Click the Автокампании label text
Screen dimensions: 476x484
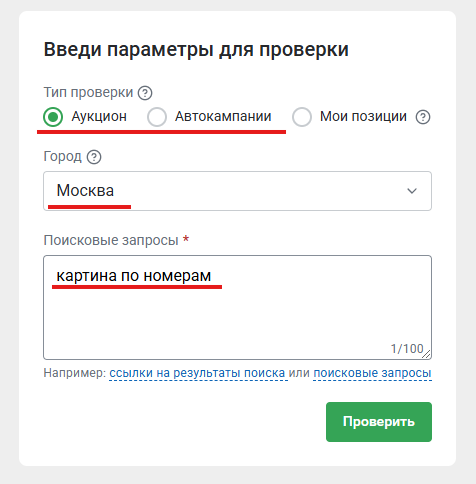pos(223,117)
